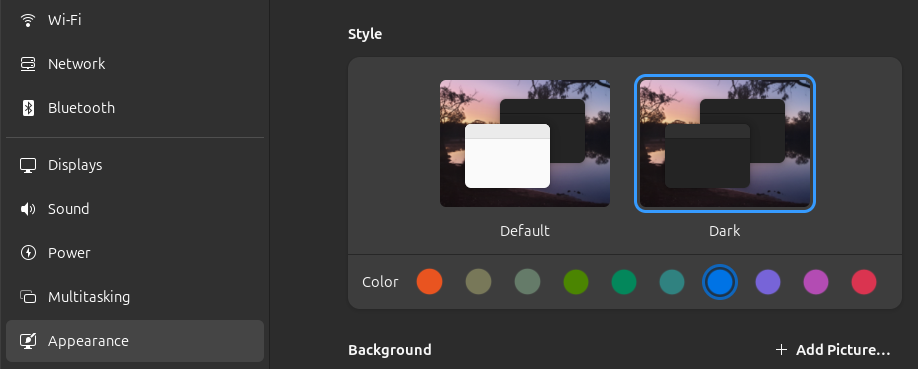Viewport: 918px width, 369px height.
Task: Pick the viridian green accent color
Action: [x=624, y=282]
